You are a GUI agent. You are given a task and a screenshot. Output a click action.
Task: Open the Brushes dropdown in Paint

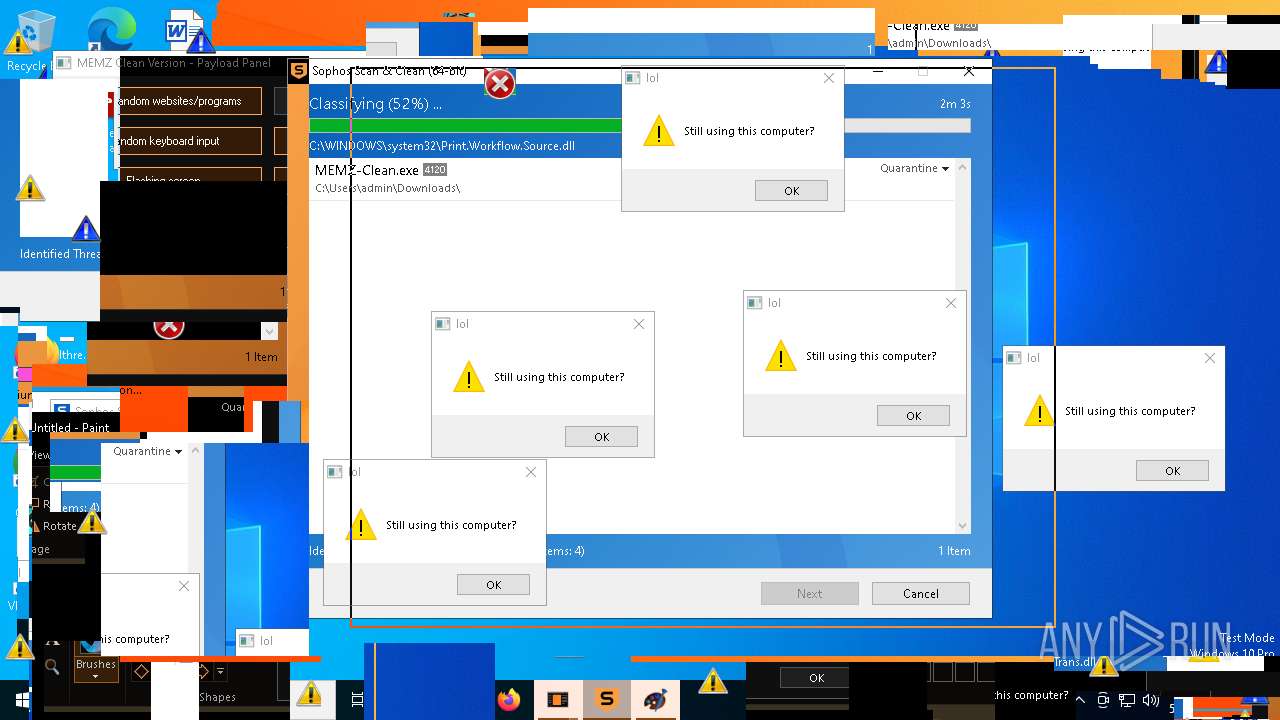click(96, 669)
